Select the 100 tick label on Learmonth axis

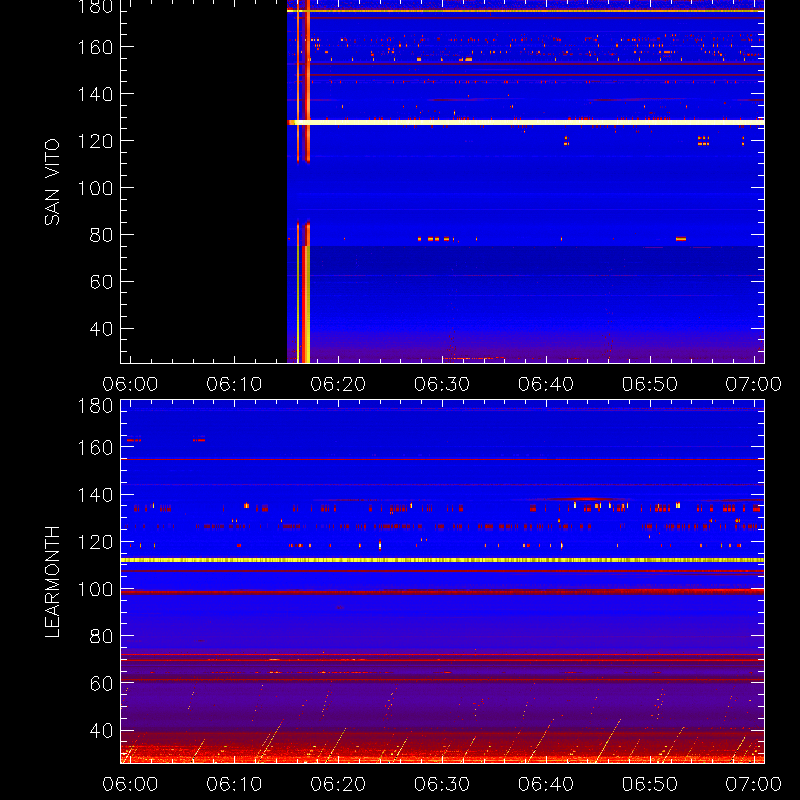click(x=95, y=589)
